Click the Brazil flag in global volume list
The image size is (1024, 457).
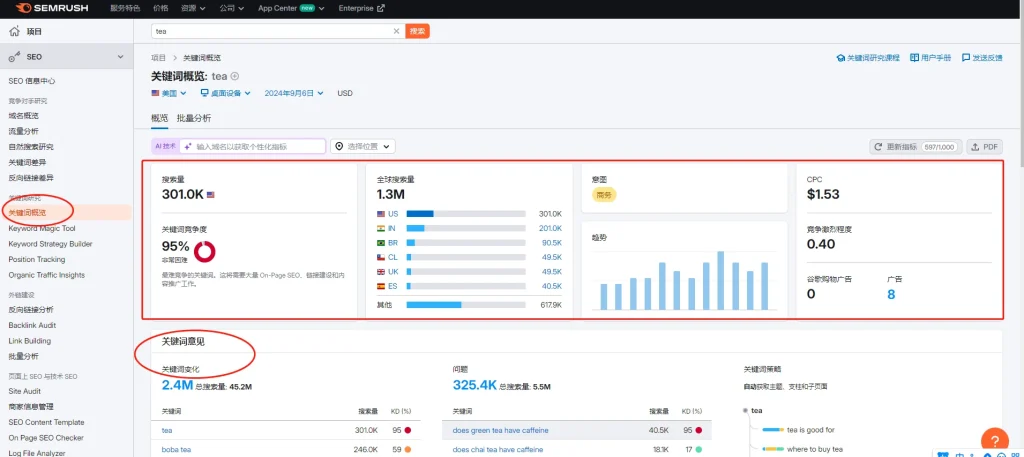pyautogui.click(x=381, y=243)
